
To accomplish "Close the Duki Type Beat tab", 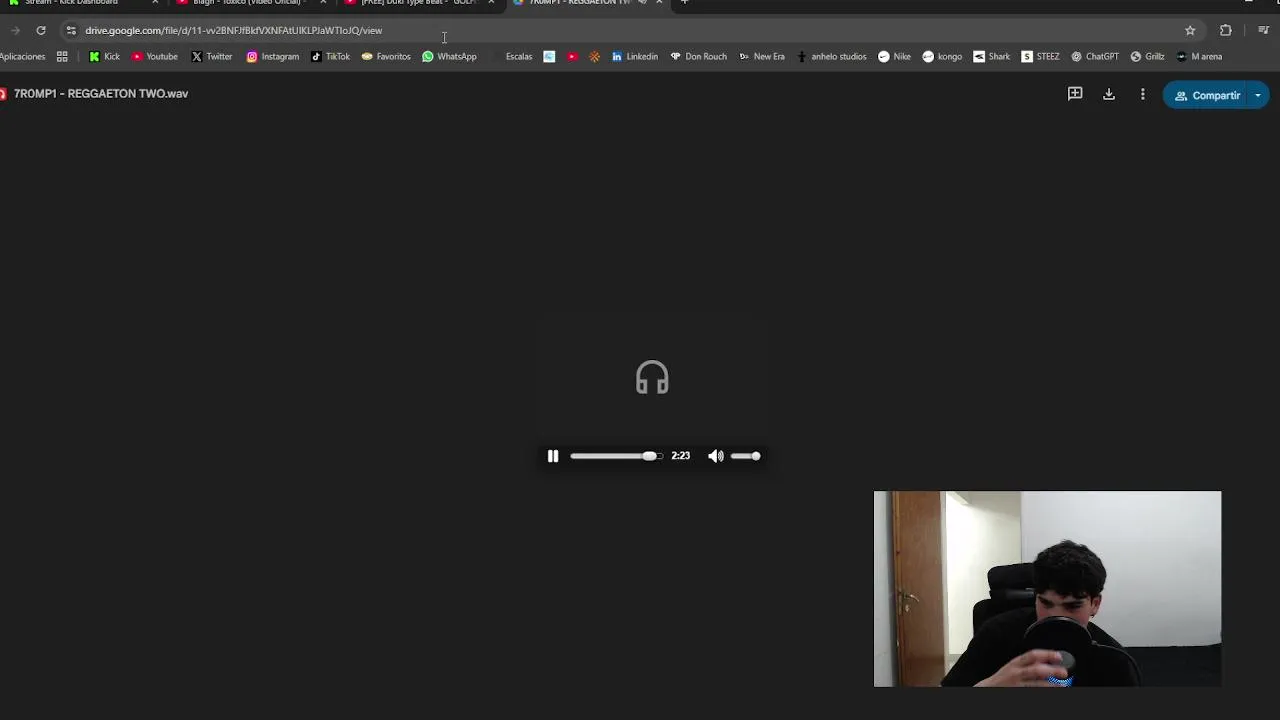I will [491, 3].
